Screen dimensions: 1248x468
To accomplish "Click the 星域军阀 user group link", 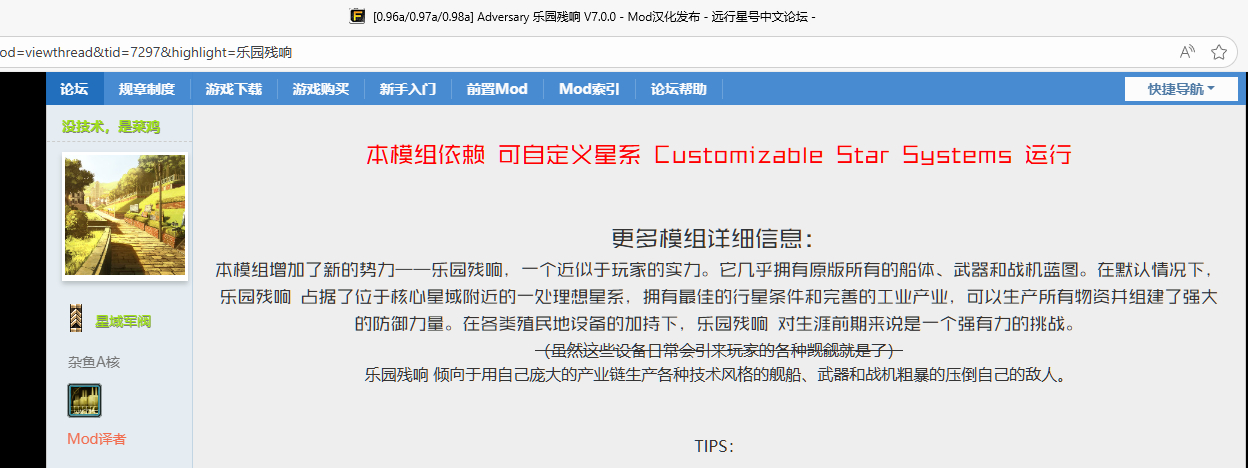I will point(123,321).
